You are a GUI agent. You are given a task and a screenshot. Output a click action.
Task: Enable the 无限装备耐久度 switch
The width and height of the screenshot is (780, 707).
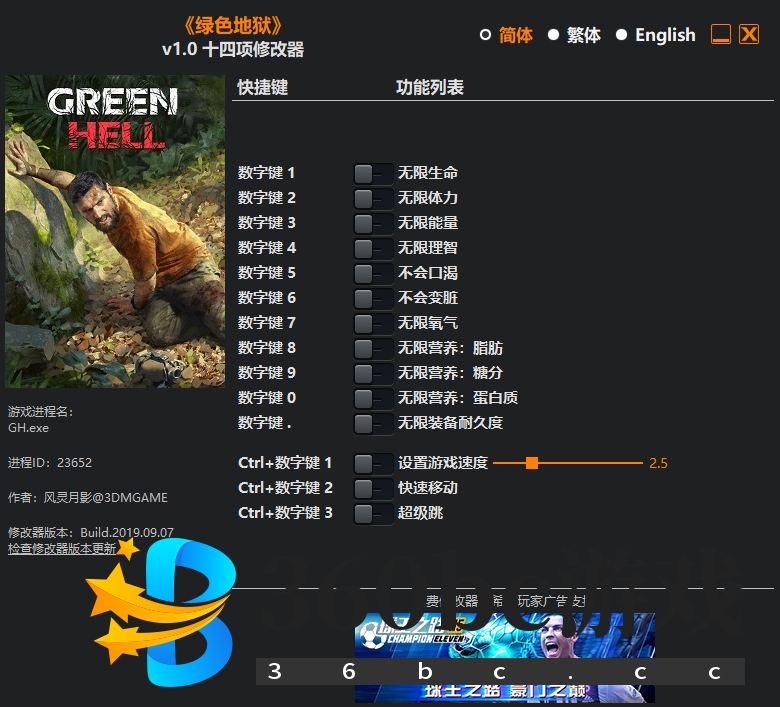373,423
